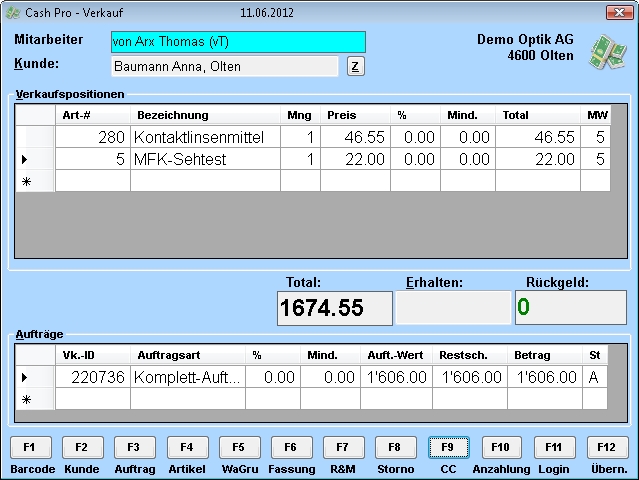Image resolution: width=639 pixels, height=480 pixels.
Task: Click empty Auftragsart cell in new order row
Action: click(x=188, y=399)
